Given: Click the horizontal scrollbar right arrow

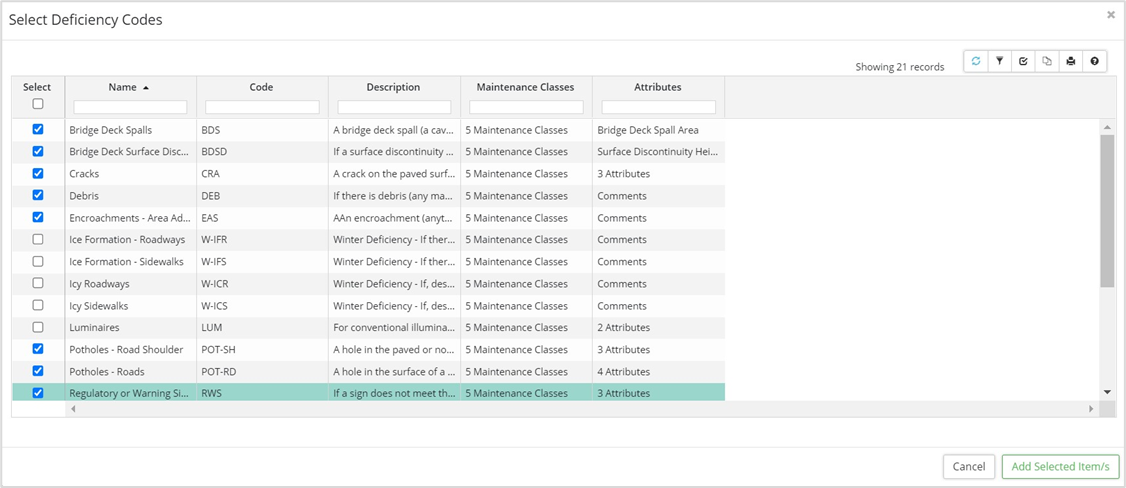Looking at the screenshot, I should coord(1091,408).
